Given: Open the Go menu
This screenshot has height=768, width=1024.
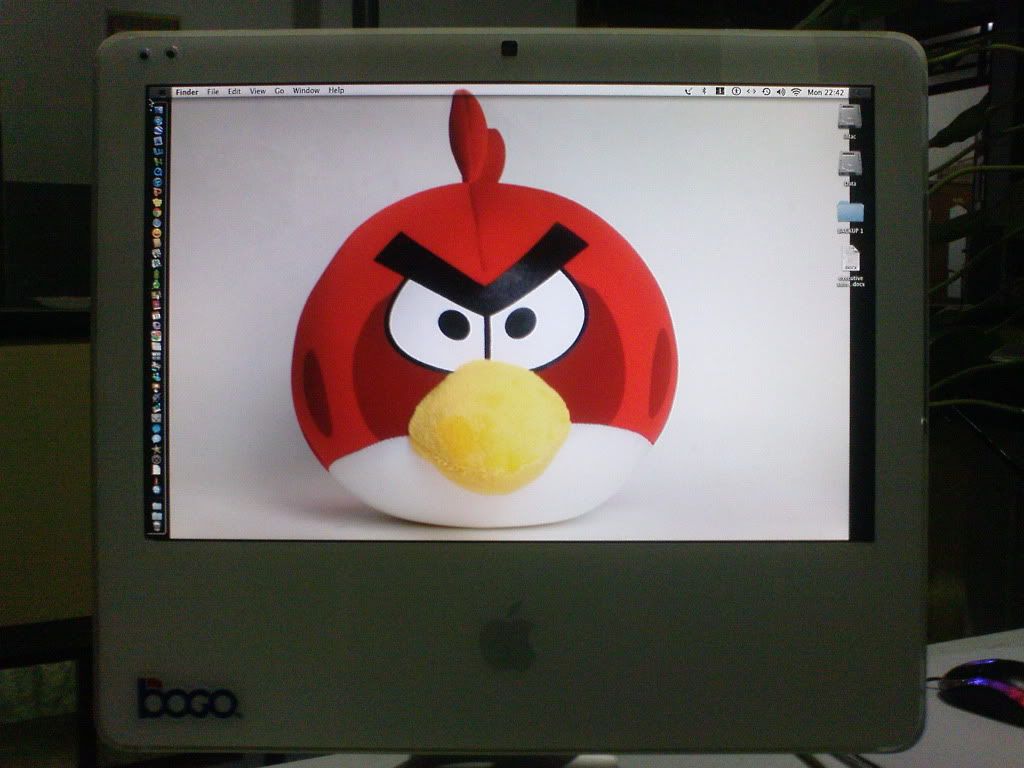Looking at the screenshot, I should pyautogui.click(x=280, y=91).
